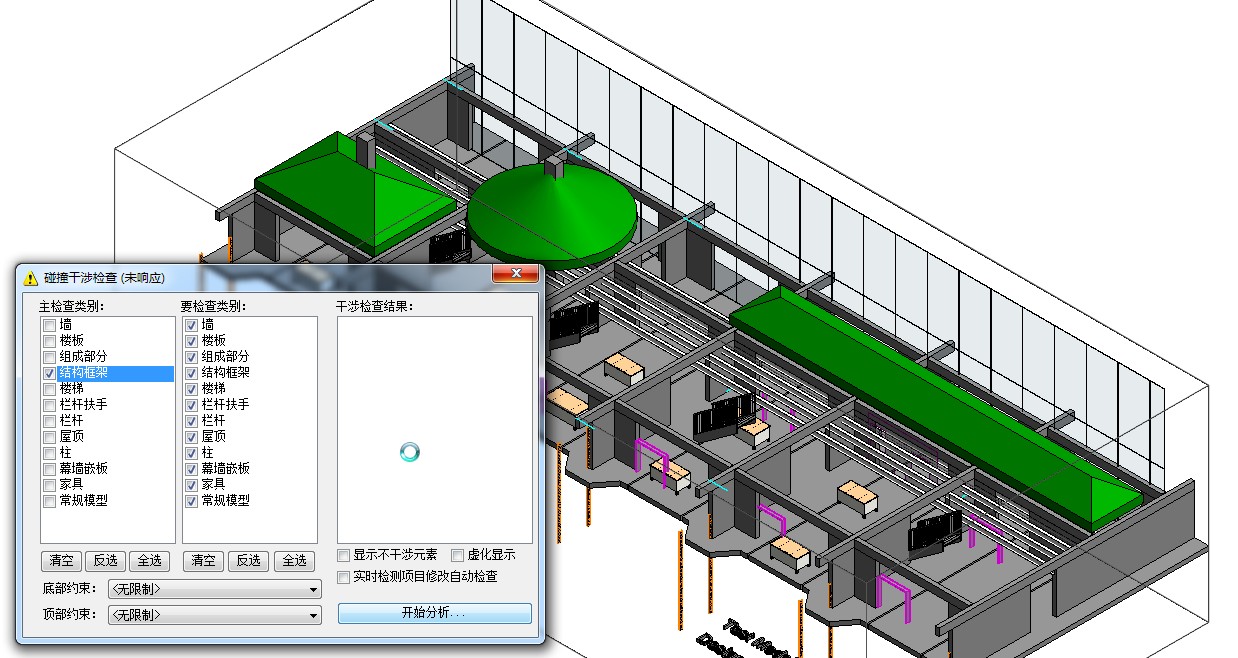Enable 实时检测项目修改自动检查 option
Screen dimensions: 1238x658
point(344,577)
